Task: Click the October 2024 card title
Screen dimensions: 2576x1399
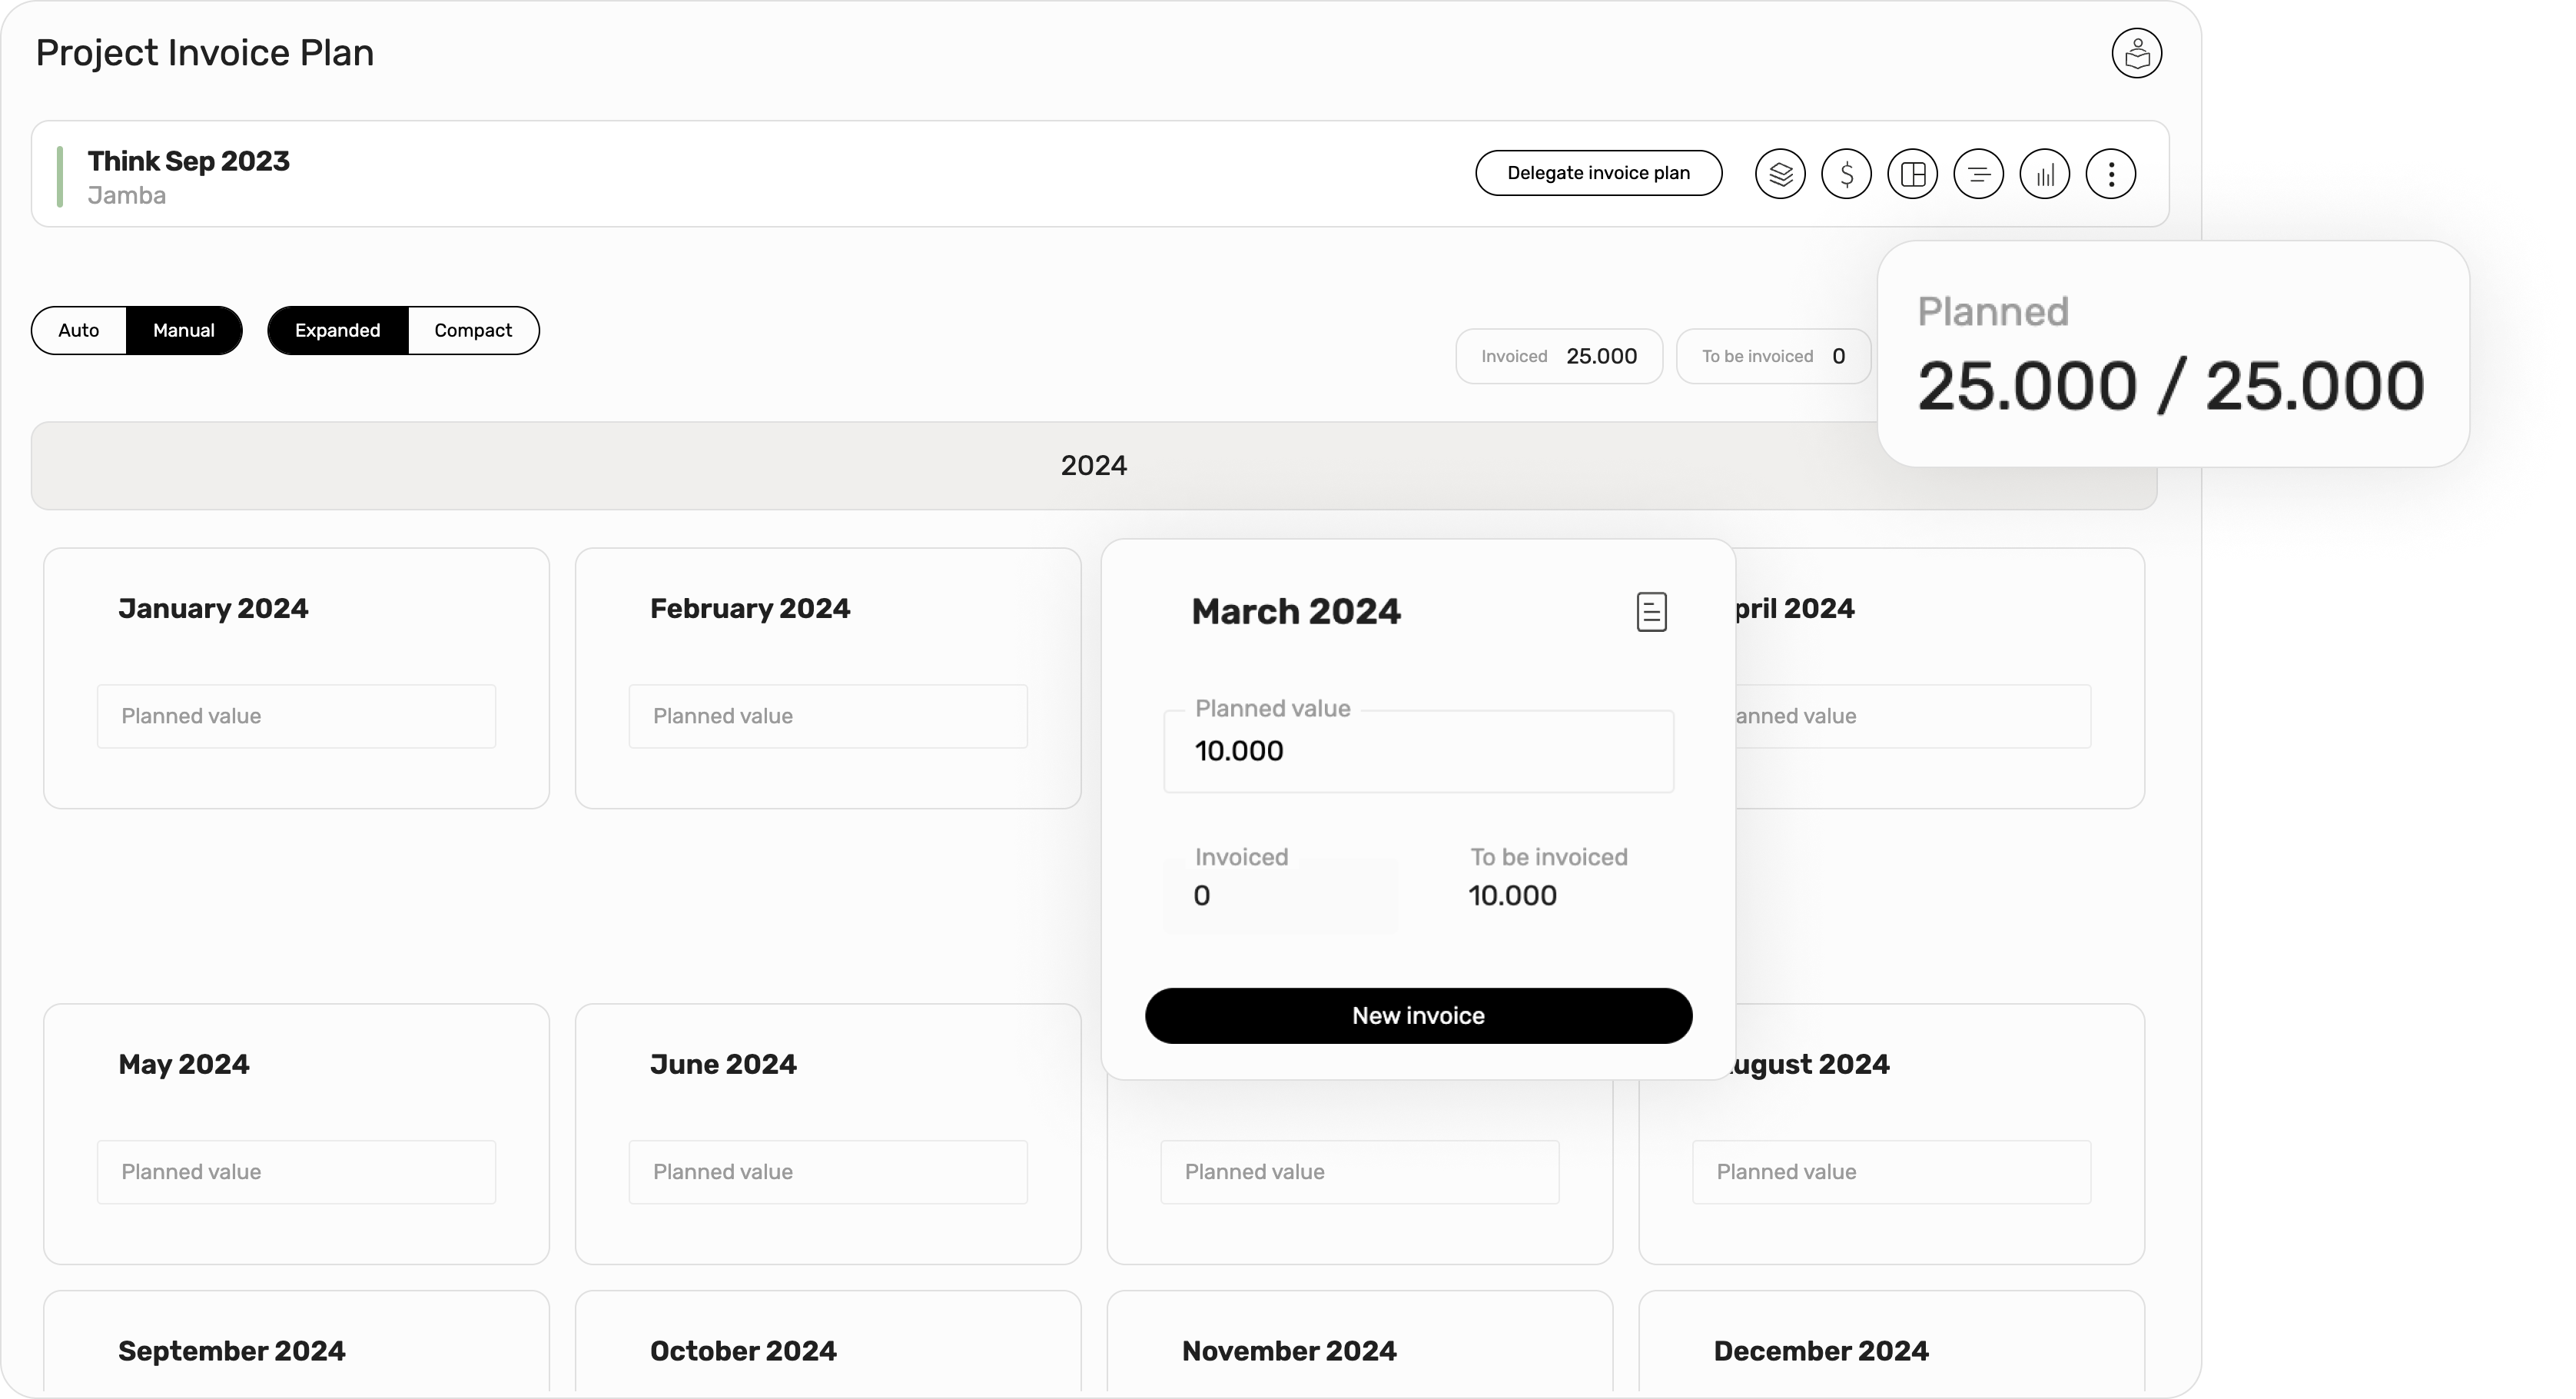Action: point(743,1352)
